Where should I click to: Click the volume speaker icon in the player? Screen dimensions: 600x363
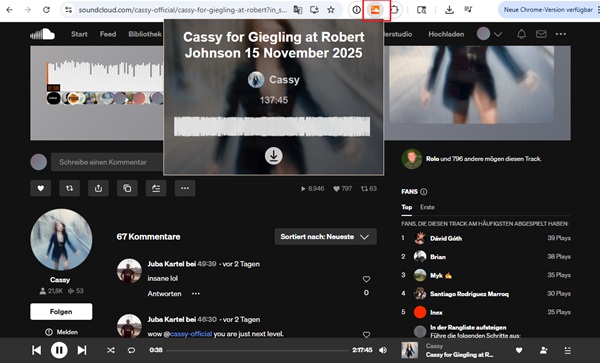point(383,350)
